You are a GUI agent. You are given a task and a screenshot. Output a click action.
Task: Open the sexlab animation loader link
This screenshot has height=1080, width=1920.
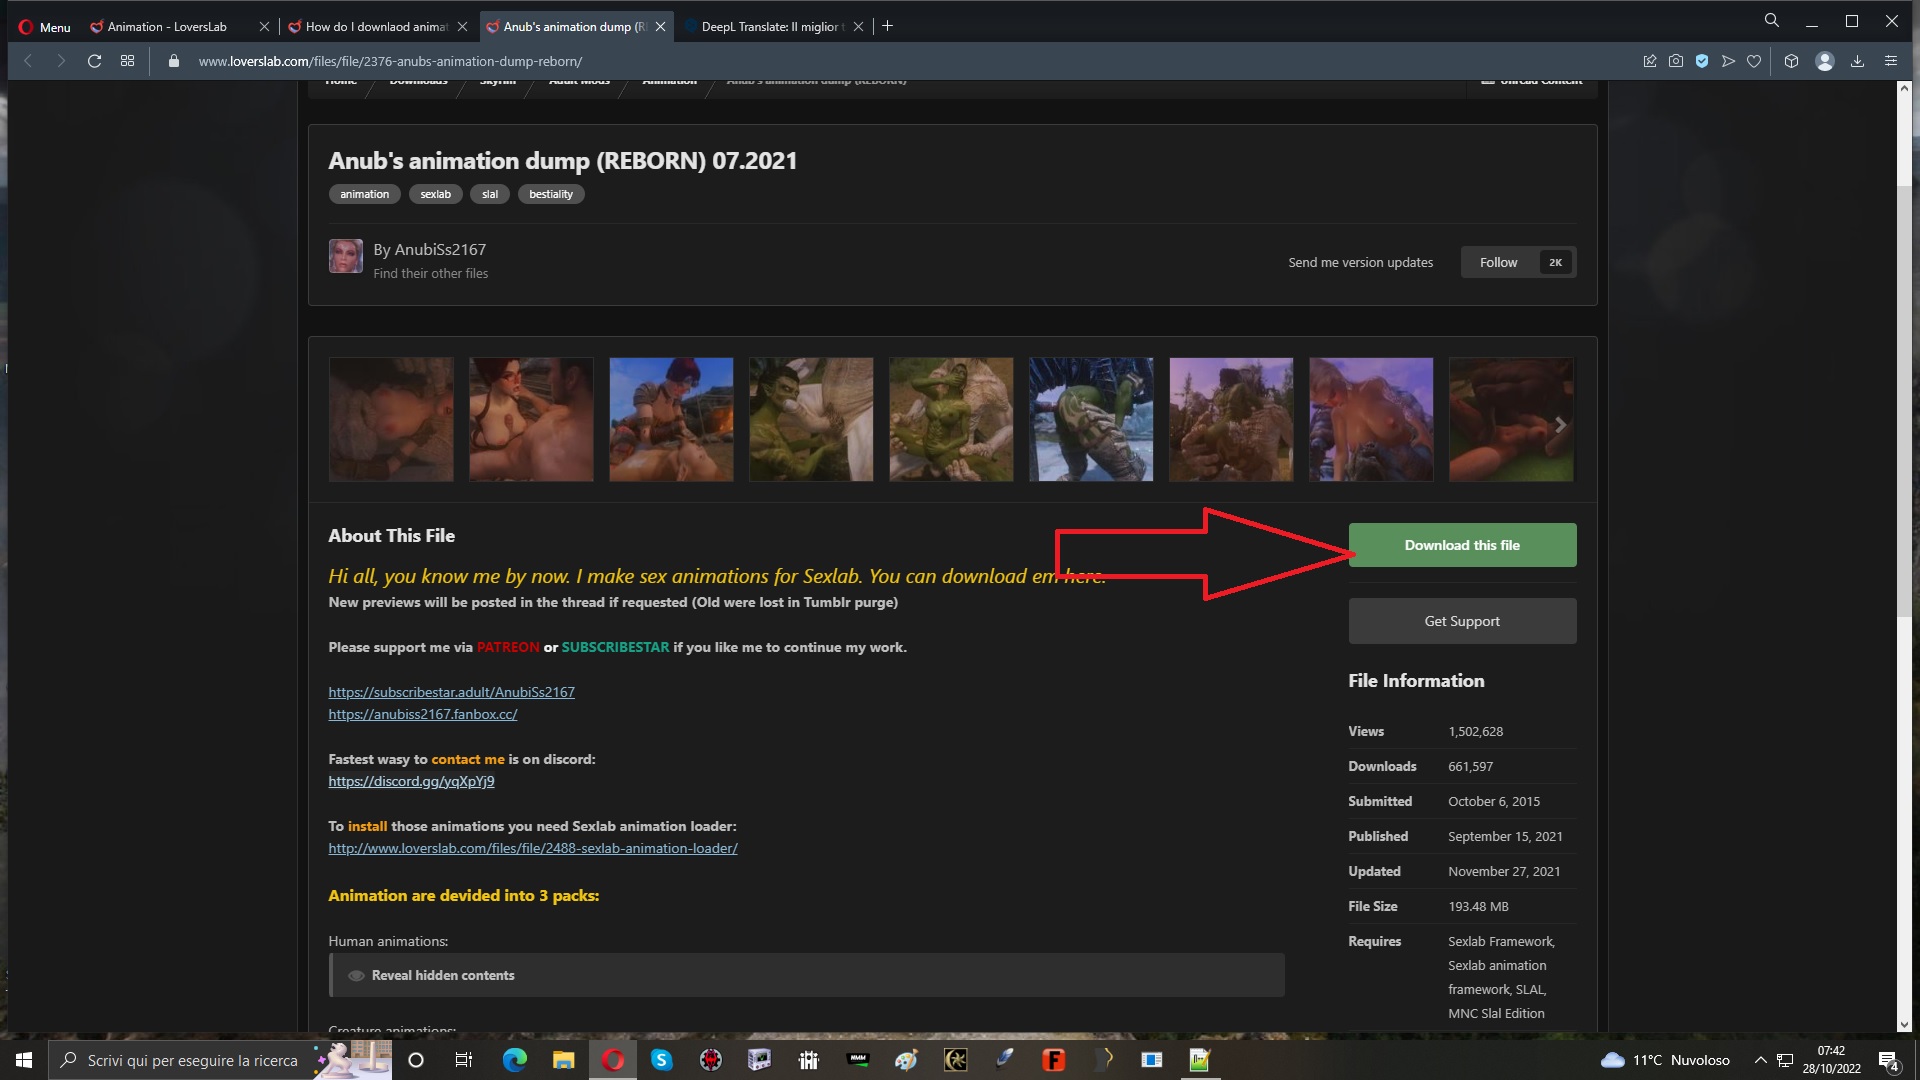532,847
